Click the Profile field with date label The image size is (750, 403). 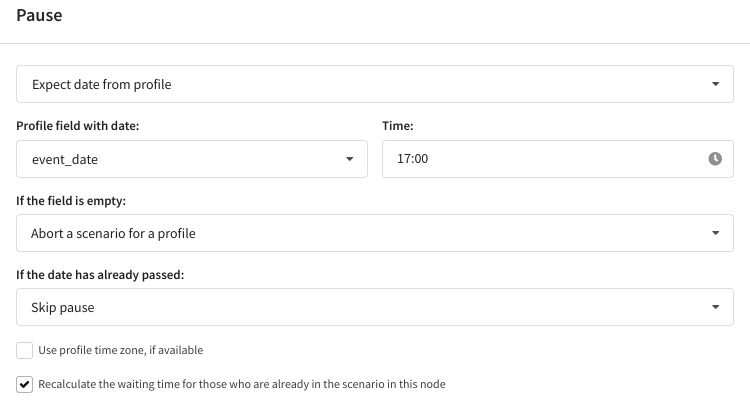point(77,126)
